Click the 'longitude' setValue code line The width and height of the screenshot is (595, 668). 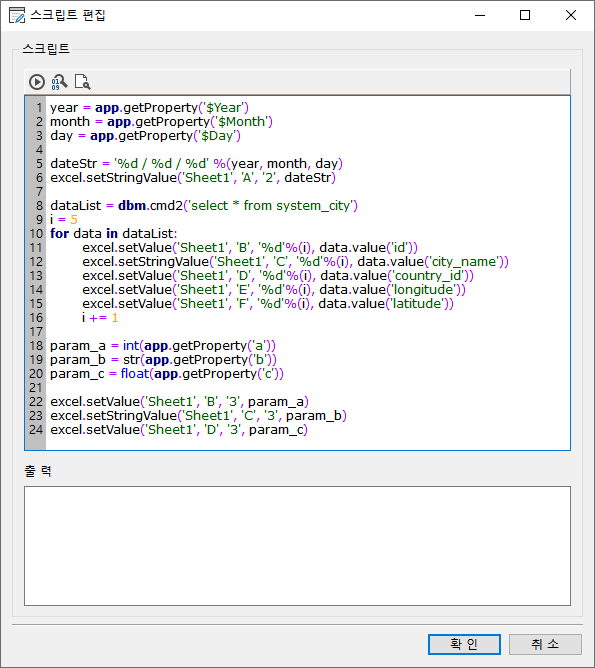point(274,290)
